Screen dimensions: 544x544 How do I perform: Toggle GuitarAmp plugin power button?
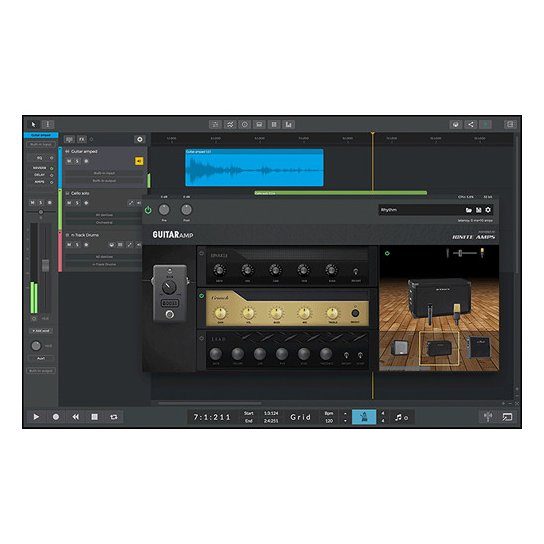click(148, 210)
